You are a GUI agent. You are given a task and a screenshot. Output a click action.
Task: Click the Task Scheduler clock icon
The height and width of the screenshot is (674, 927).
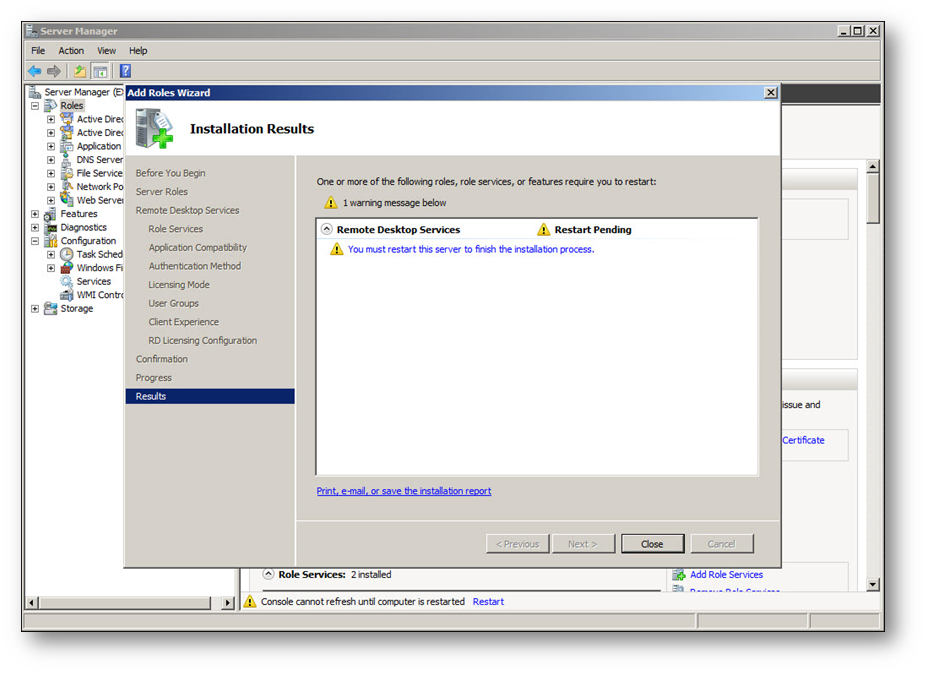click(x=67, y=255)
